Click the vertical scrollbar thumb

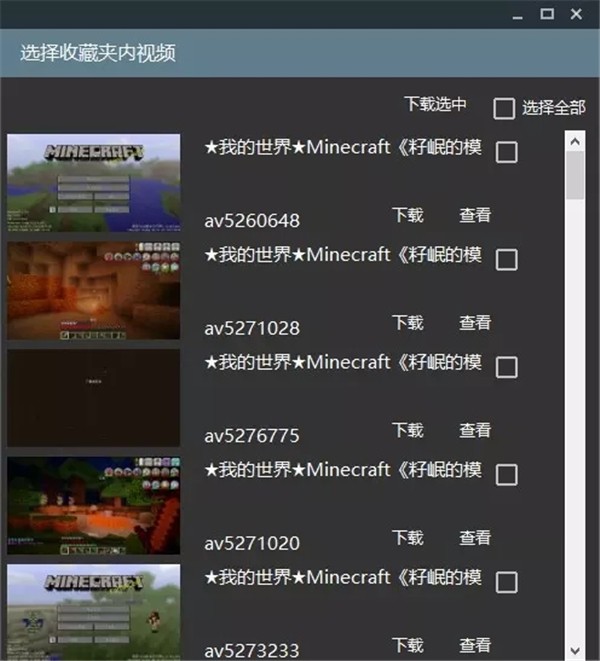coord(575,175)
